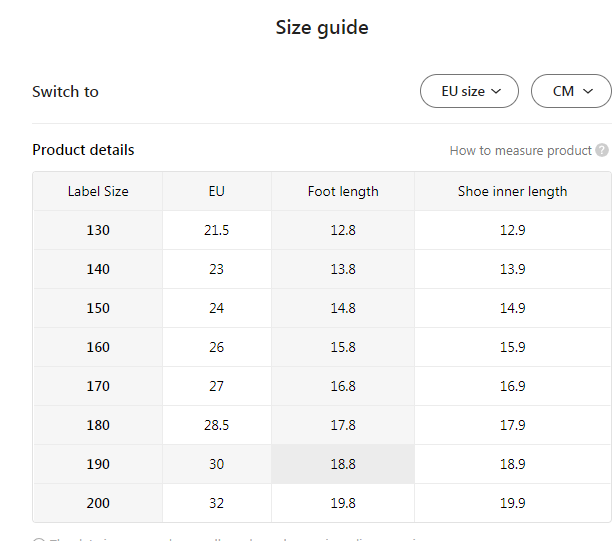The image size is (616, 541).
Task: Click the 19.9 shoe inner length cell
Action: point(512,503)
